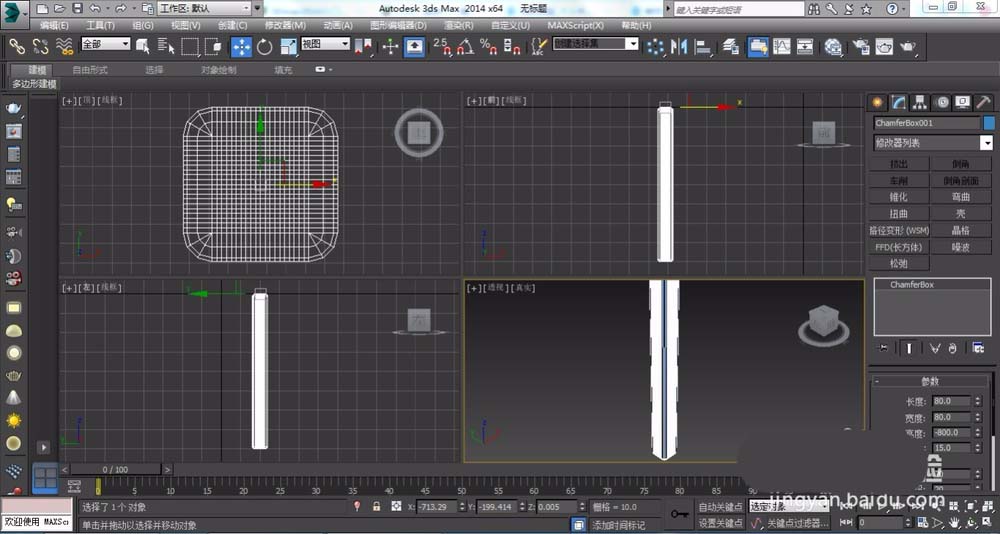This screenshot has height=534, width=1000.
Task: Apply the Extrude (挤出) modifier button
Action: point(899,164)
